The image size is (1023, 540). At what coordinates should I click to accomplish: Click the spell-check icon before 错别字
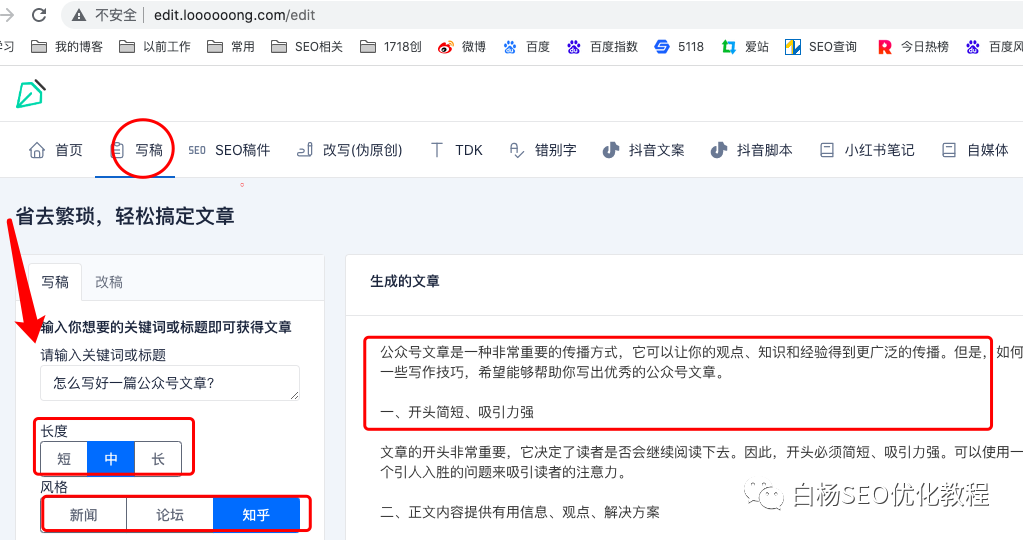[x=517, y=150]
